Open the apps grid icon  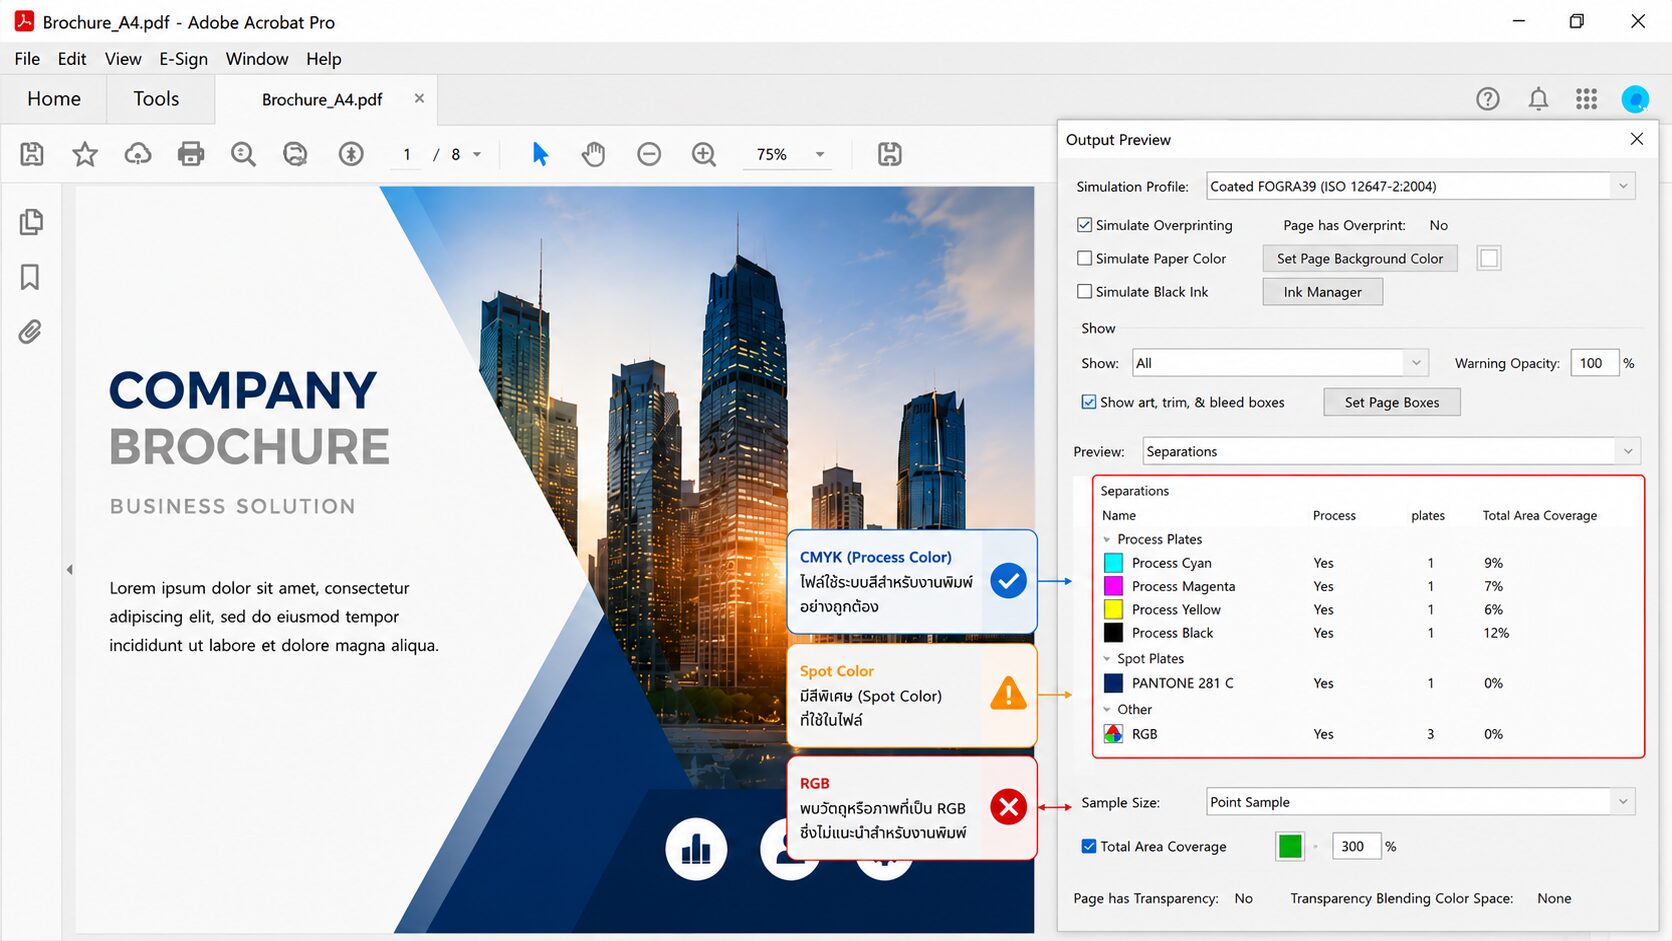[1586, 99]
